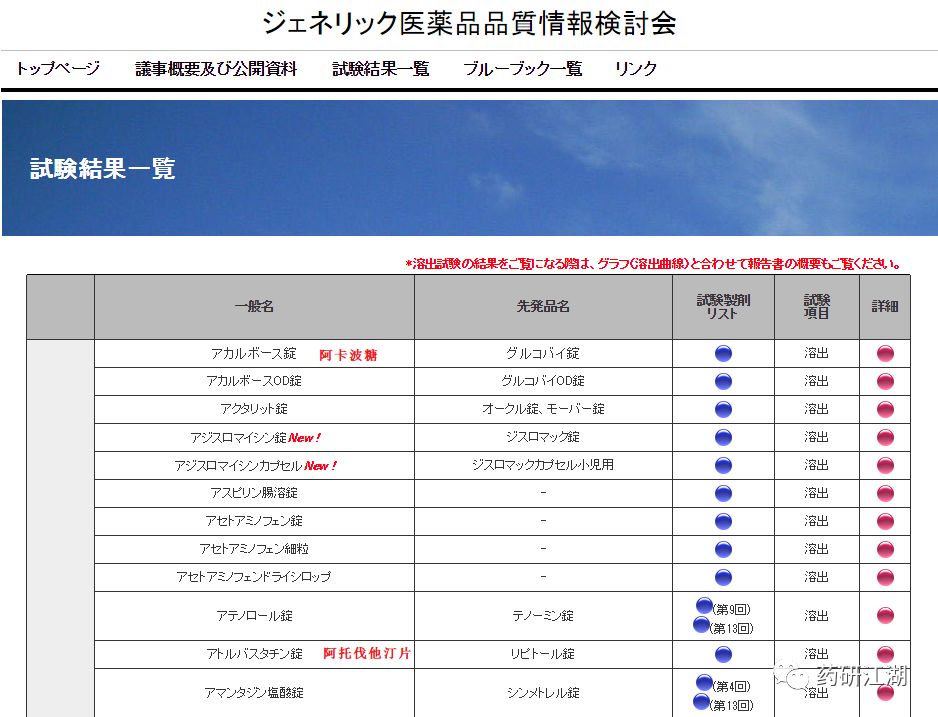This screenshot has width=938, height=717.
Task: Select the アスピリン腸溶錠 drug name
Action: (x=254, y=493)
